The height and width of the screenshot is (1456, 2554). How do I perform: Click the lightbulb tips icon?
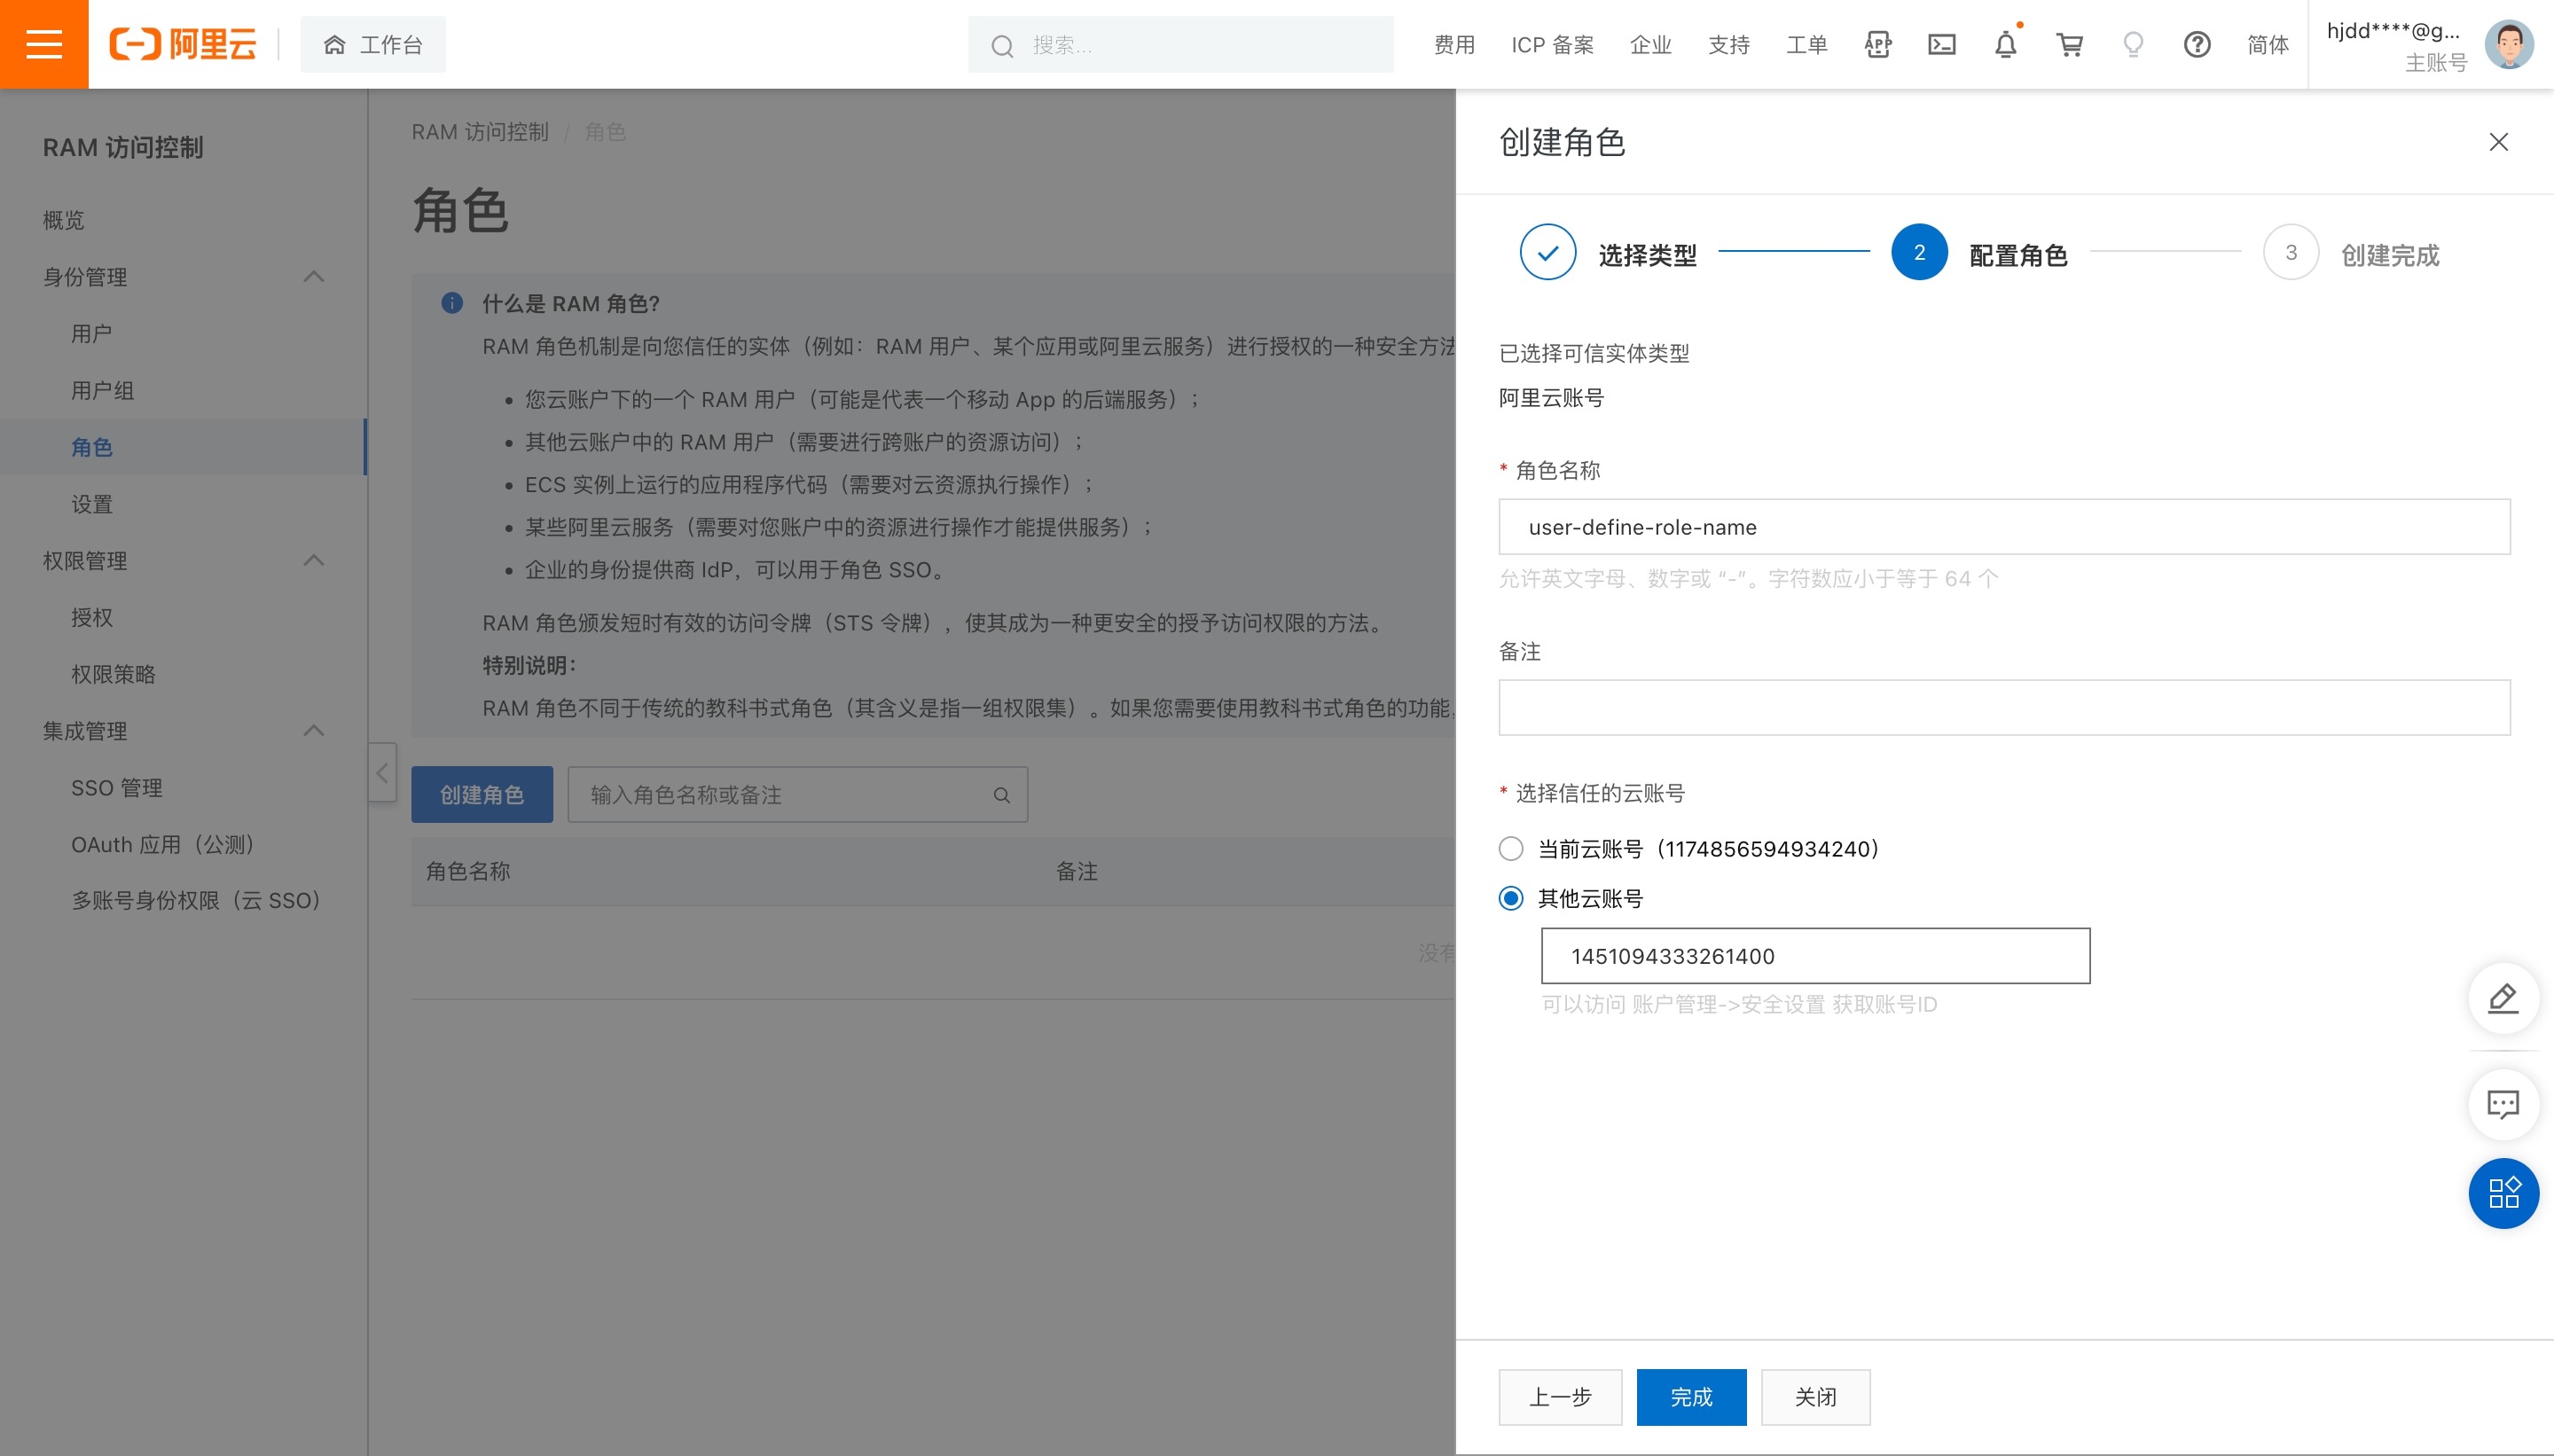[x=2133, y=44]
